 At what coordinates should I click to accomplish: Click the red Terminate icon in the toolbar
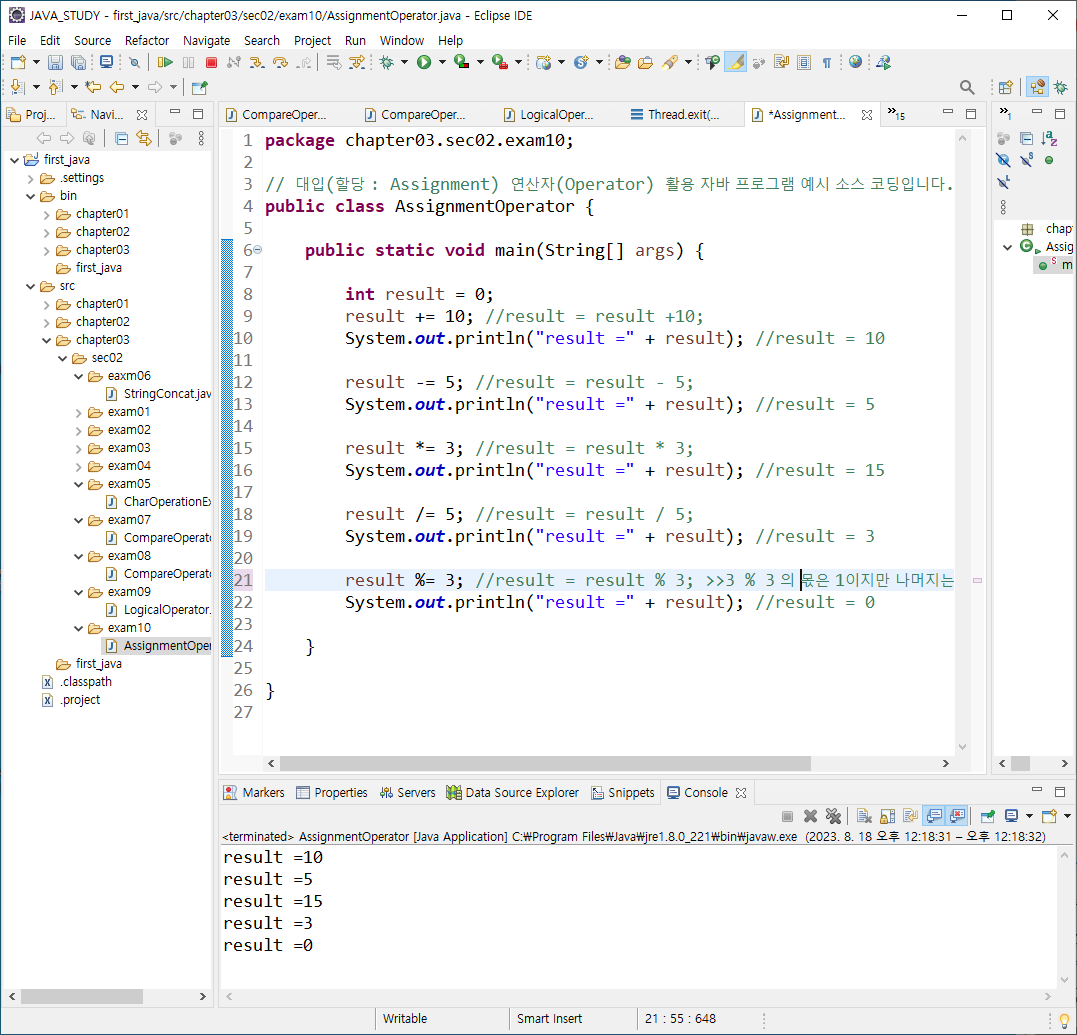212,62
